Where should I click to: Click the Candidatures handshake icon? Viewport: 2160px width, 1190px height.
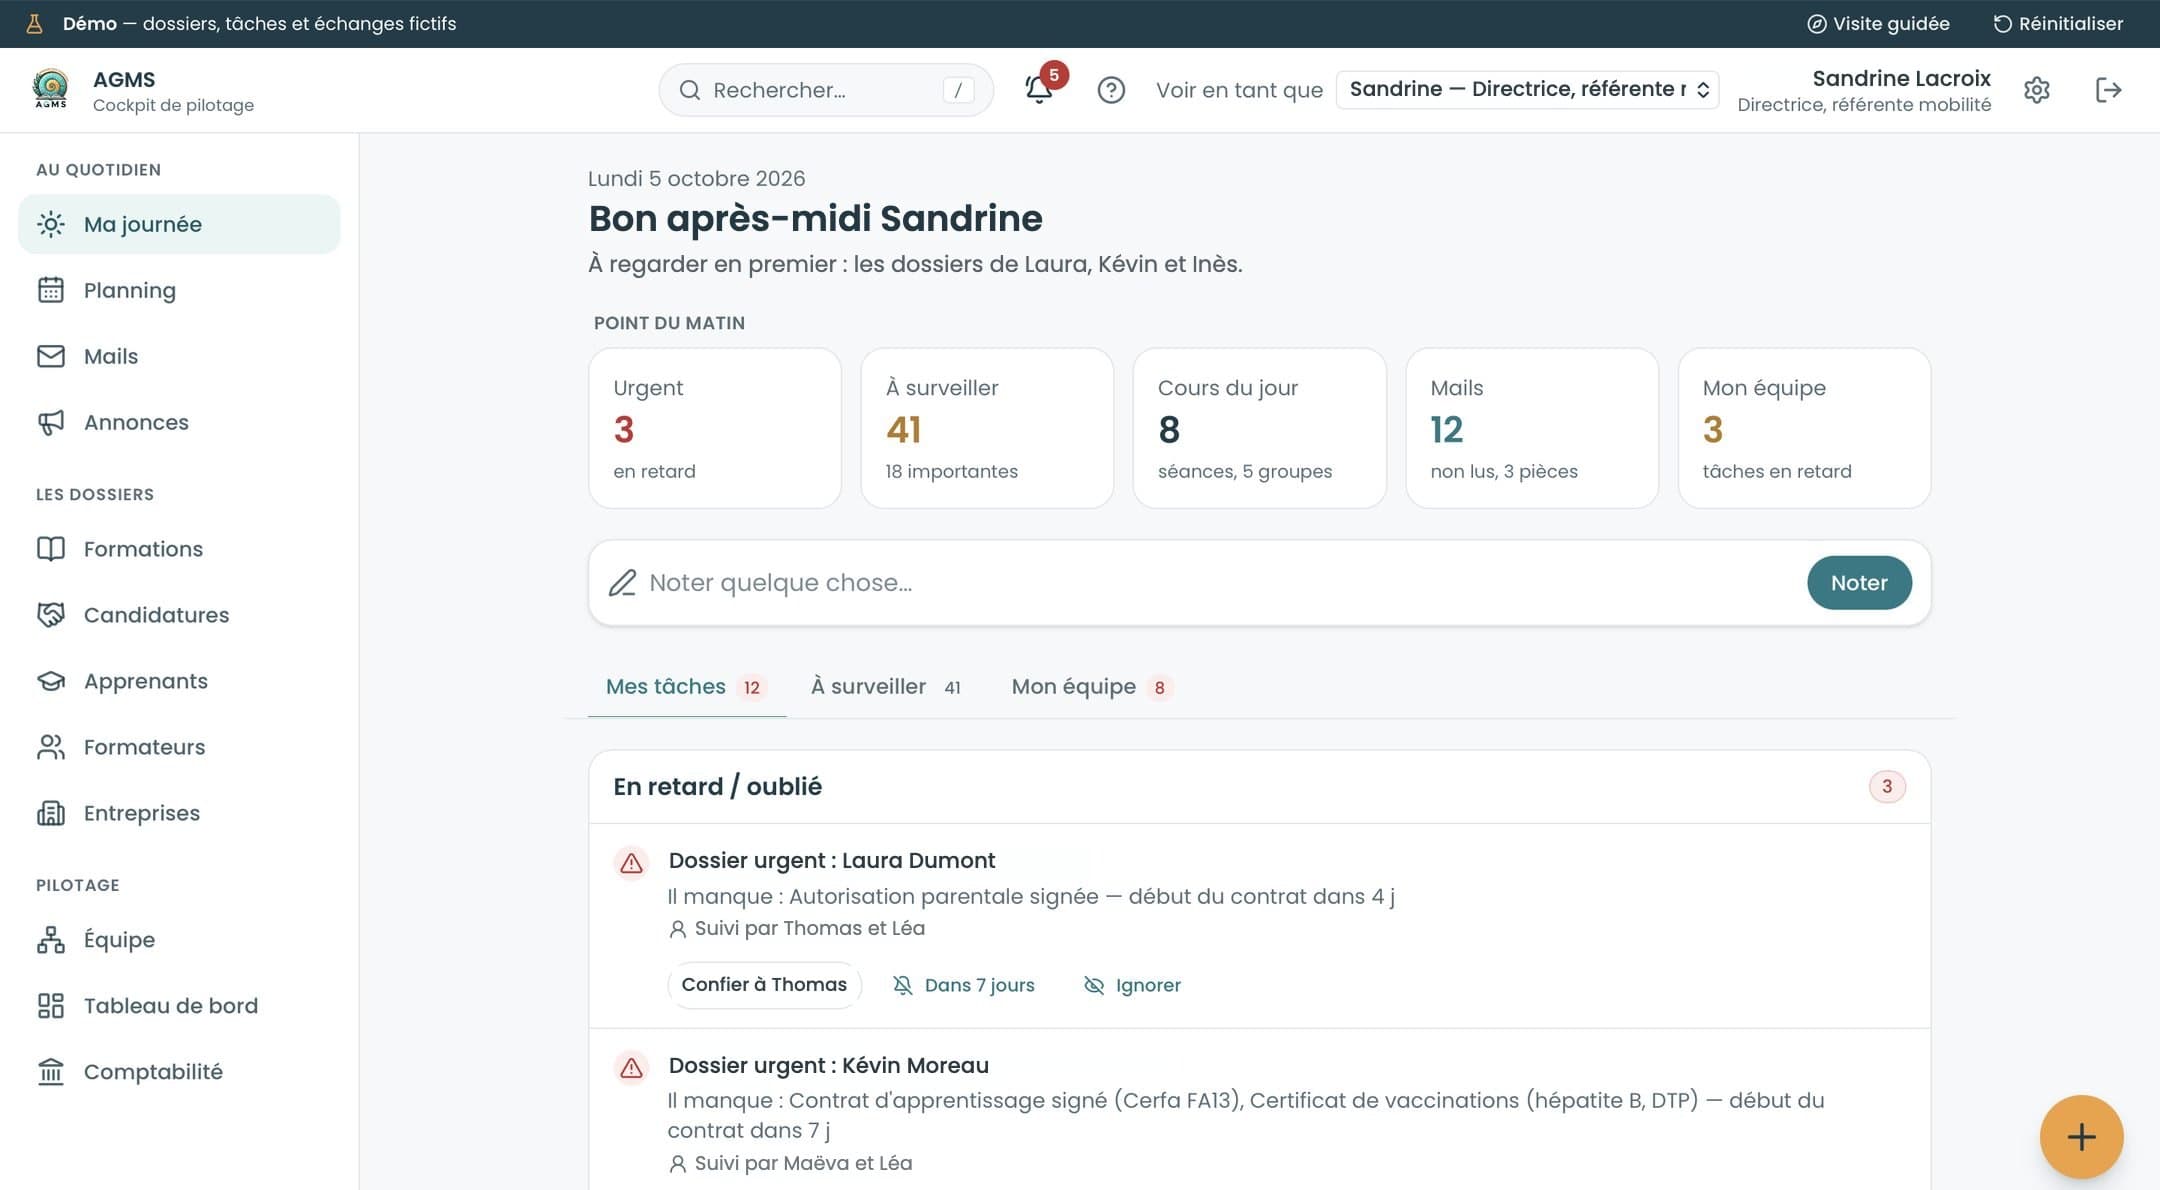51,615
